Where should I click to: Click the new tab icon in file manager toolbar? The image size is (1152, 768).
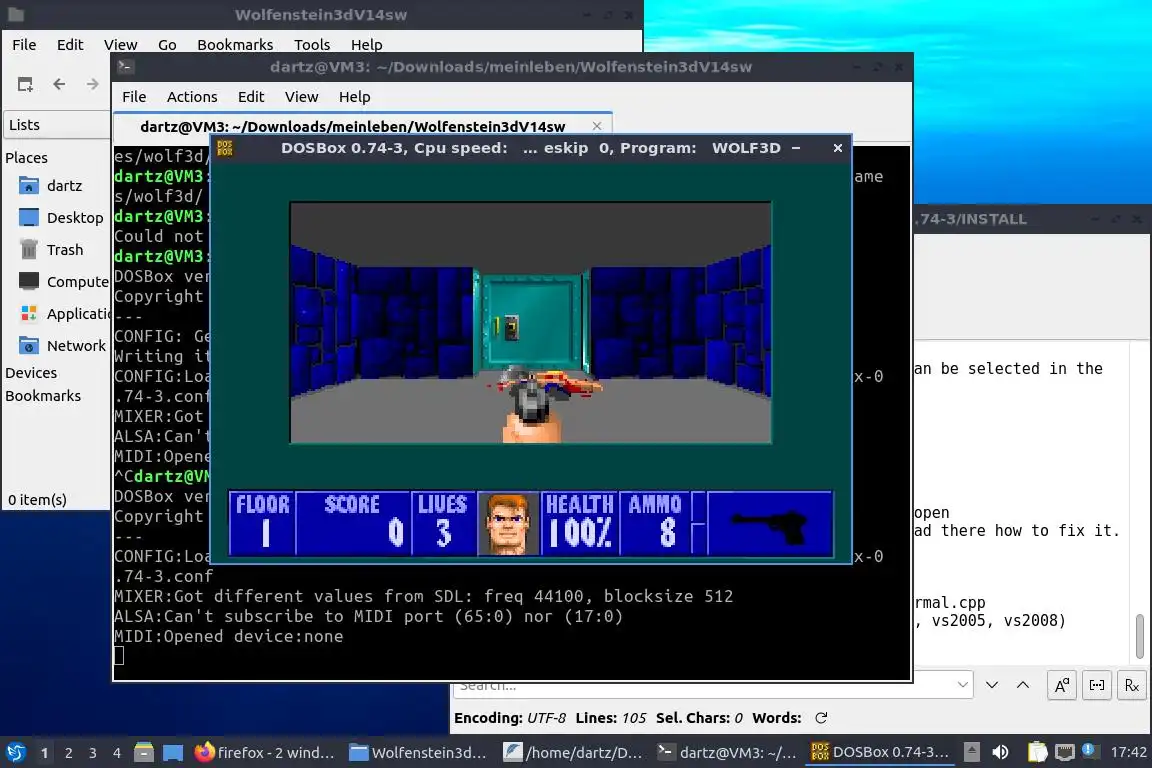[x=25, y=85]
